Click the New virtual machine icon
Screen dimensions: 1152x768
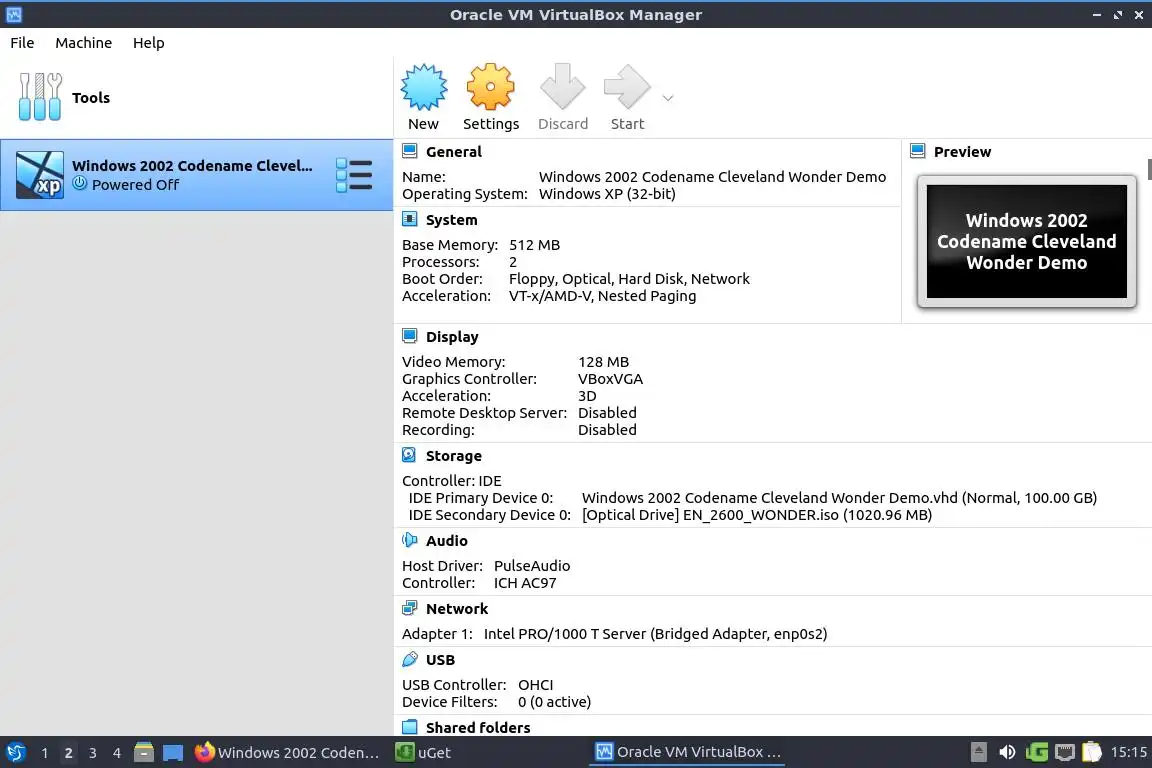pos(423,87)
